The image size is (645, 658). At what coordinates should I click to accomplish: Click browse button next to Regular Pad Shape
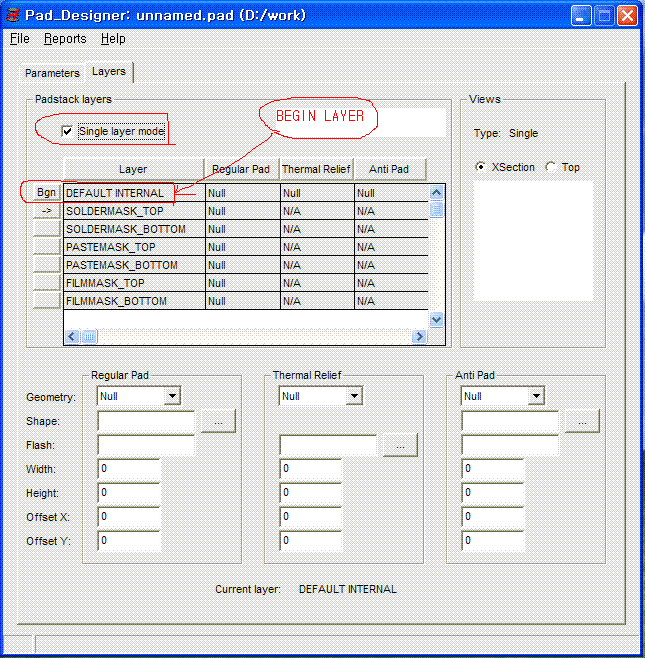(218, 422)
